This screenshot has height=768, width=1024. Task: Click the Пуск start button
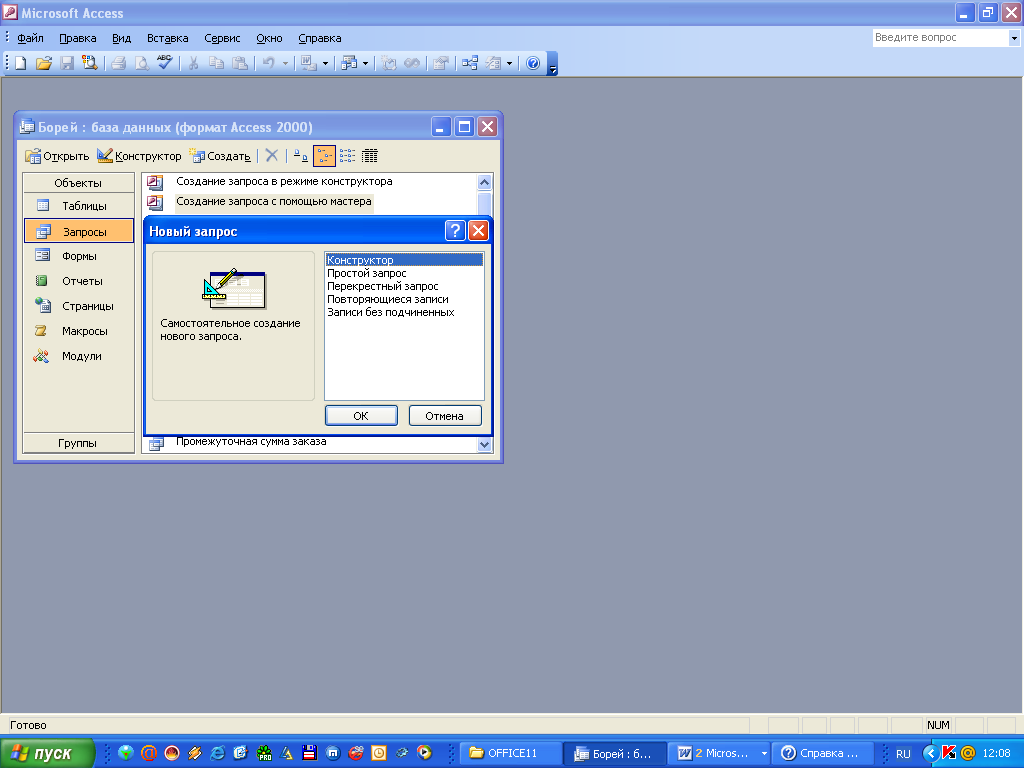(x=47, y=753)
